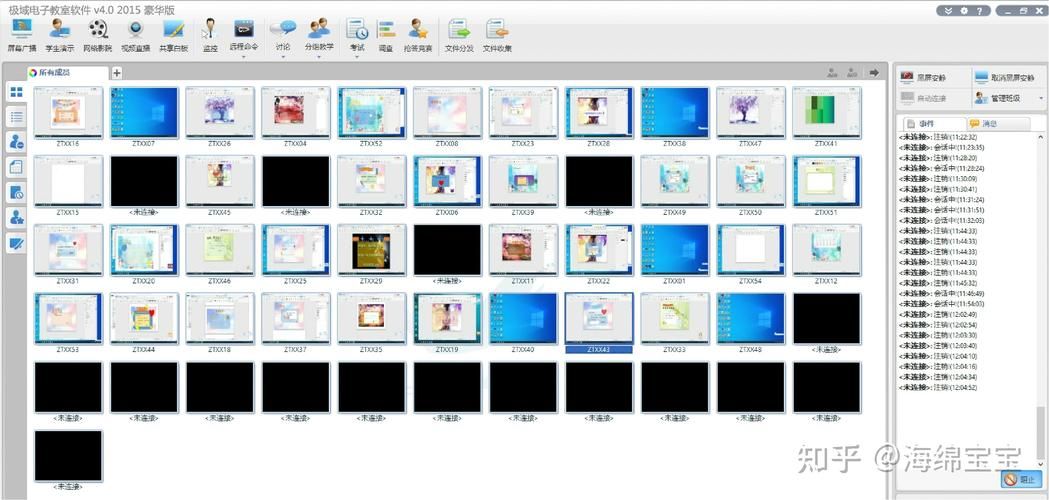
Task: Open 学生演示 student demo
Action: 59,34
